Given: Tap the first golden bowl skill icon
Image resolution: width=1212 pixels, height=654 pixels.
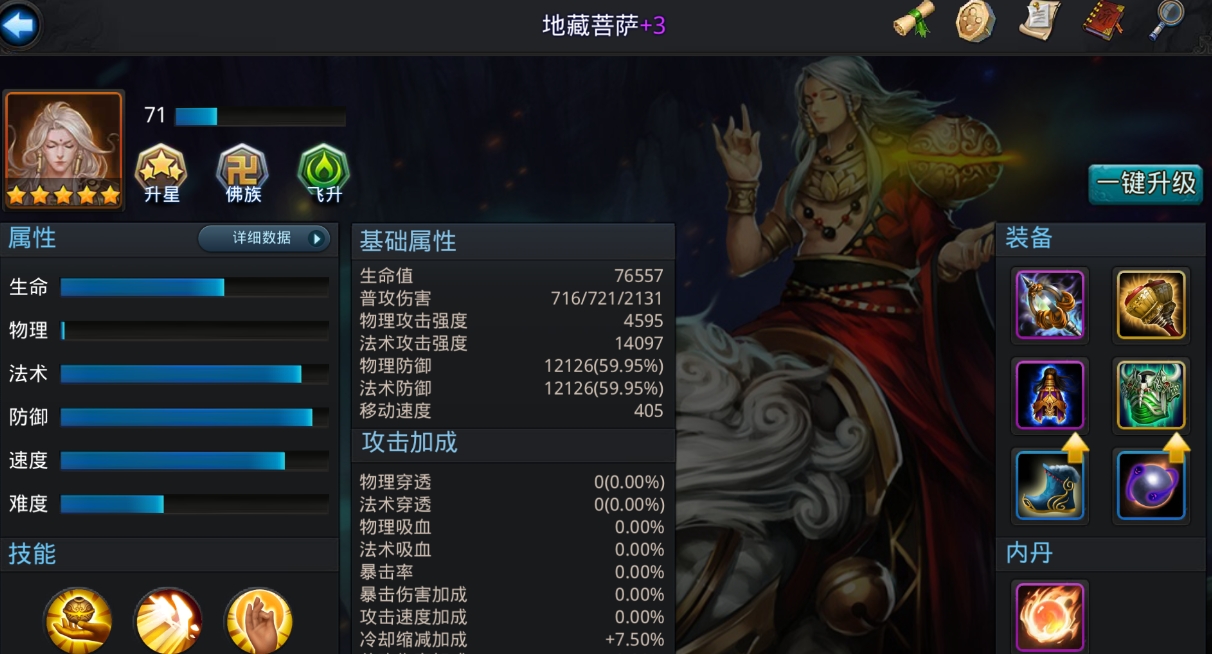Looking at the screenshot, I should pyautogui.click(x=78, y=620).
